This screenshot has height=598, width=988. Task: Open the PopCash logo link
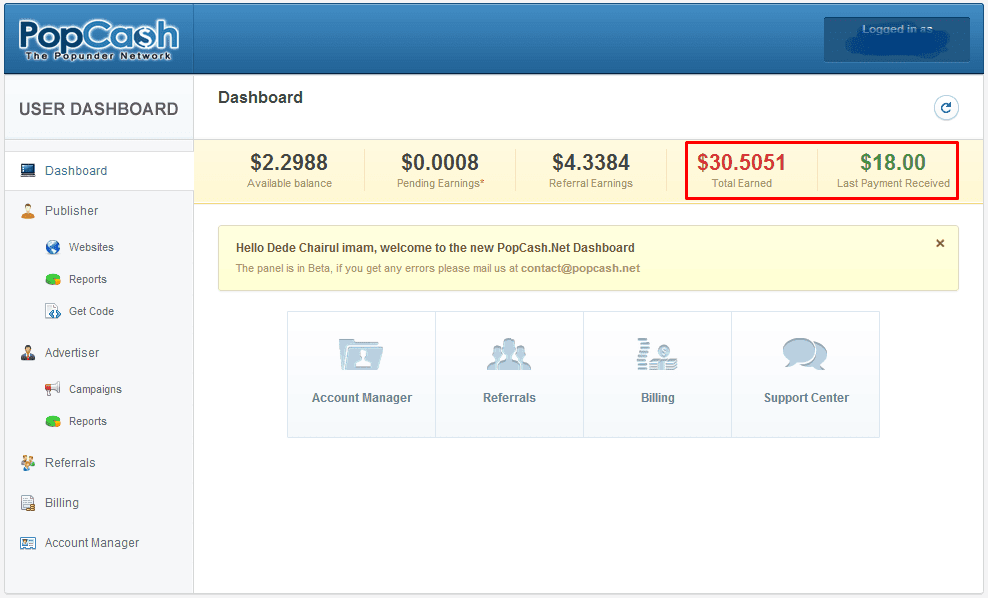coord(97,38)
